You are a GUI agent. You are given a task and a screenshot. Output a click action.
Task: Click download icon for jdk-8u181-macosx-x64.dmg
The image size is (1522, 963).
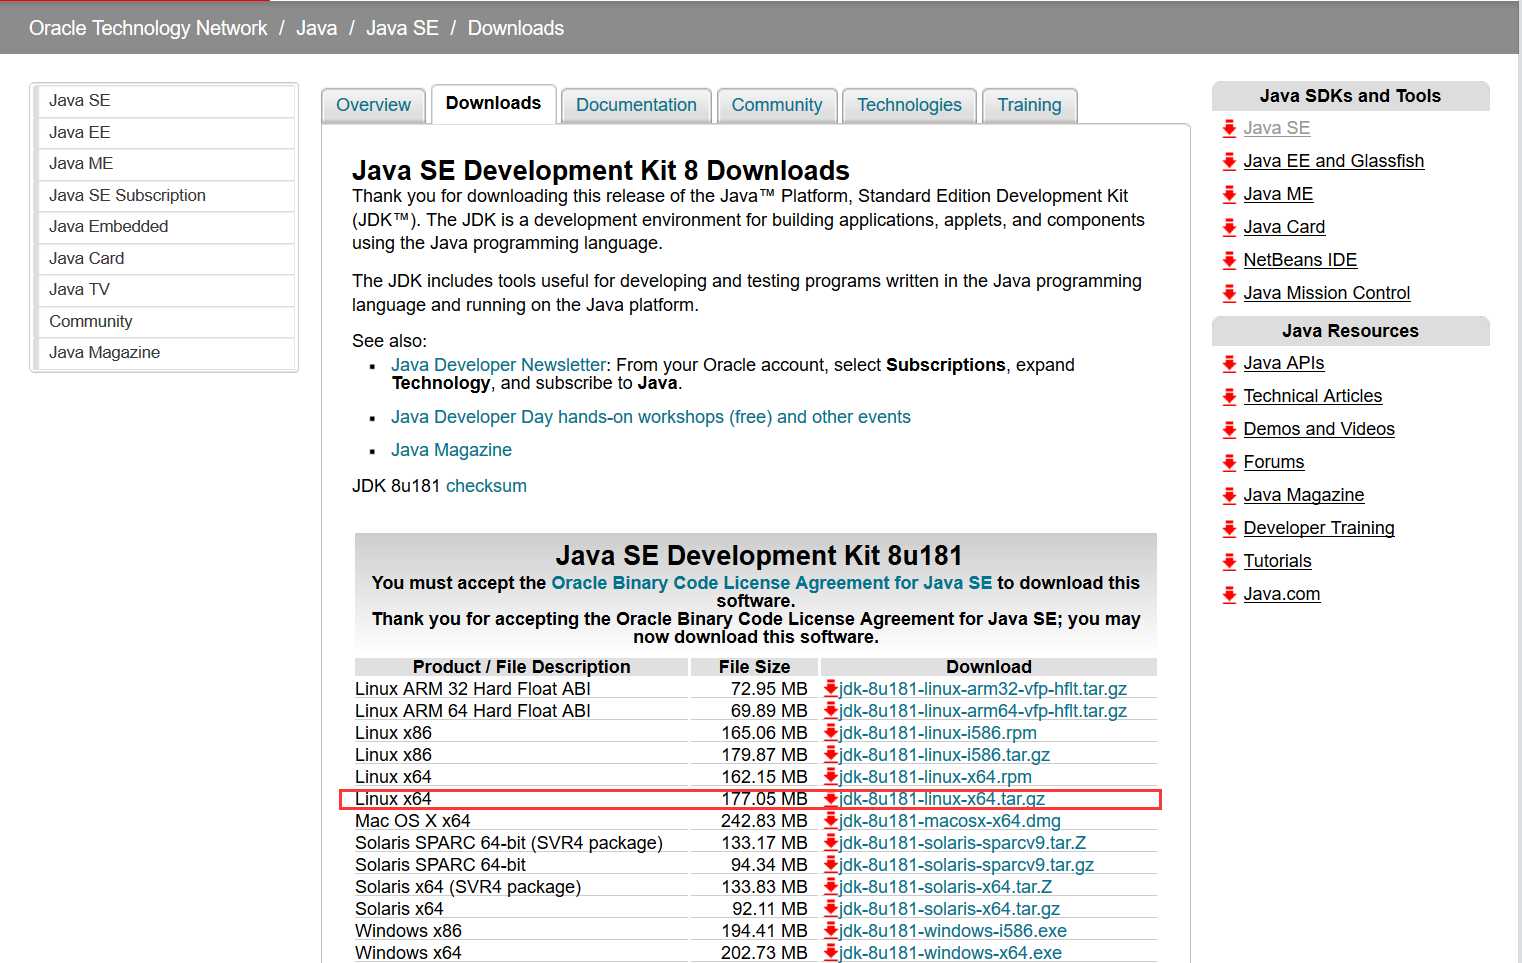point(830,820)
